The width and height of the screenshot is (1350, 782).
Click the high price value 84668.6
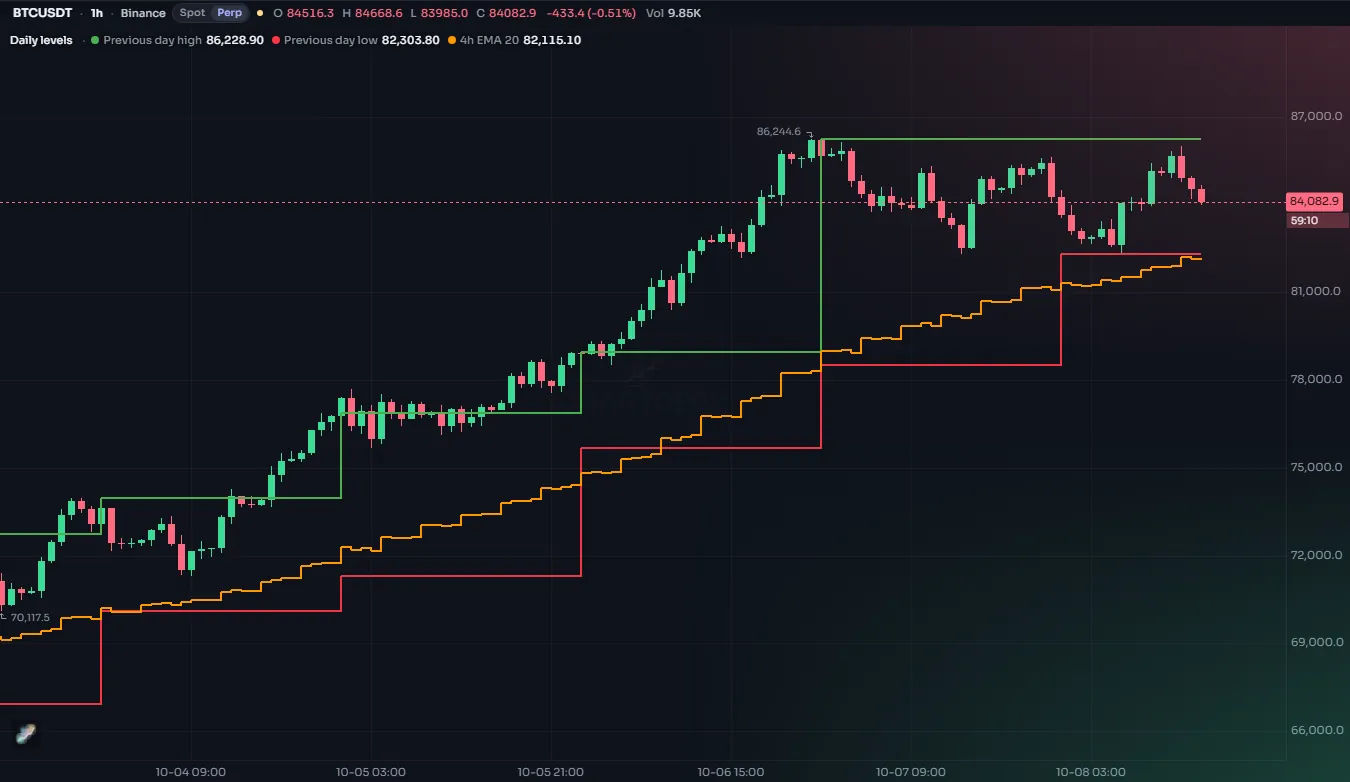point(379,13)
